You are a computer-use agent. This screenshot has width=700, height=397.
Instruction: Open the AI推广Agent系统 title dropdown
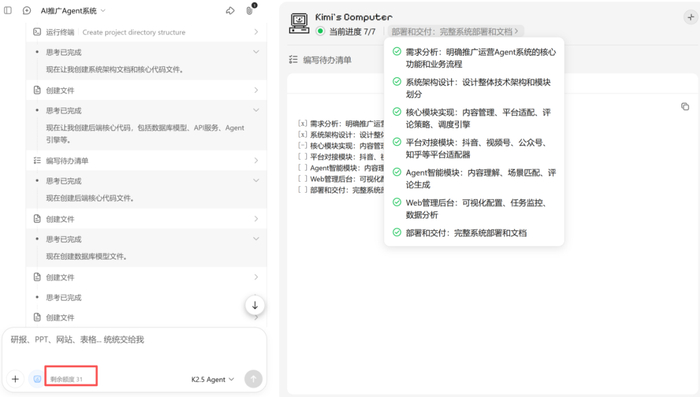(73, 11)
